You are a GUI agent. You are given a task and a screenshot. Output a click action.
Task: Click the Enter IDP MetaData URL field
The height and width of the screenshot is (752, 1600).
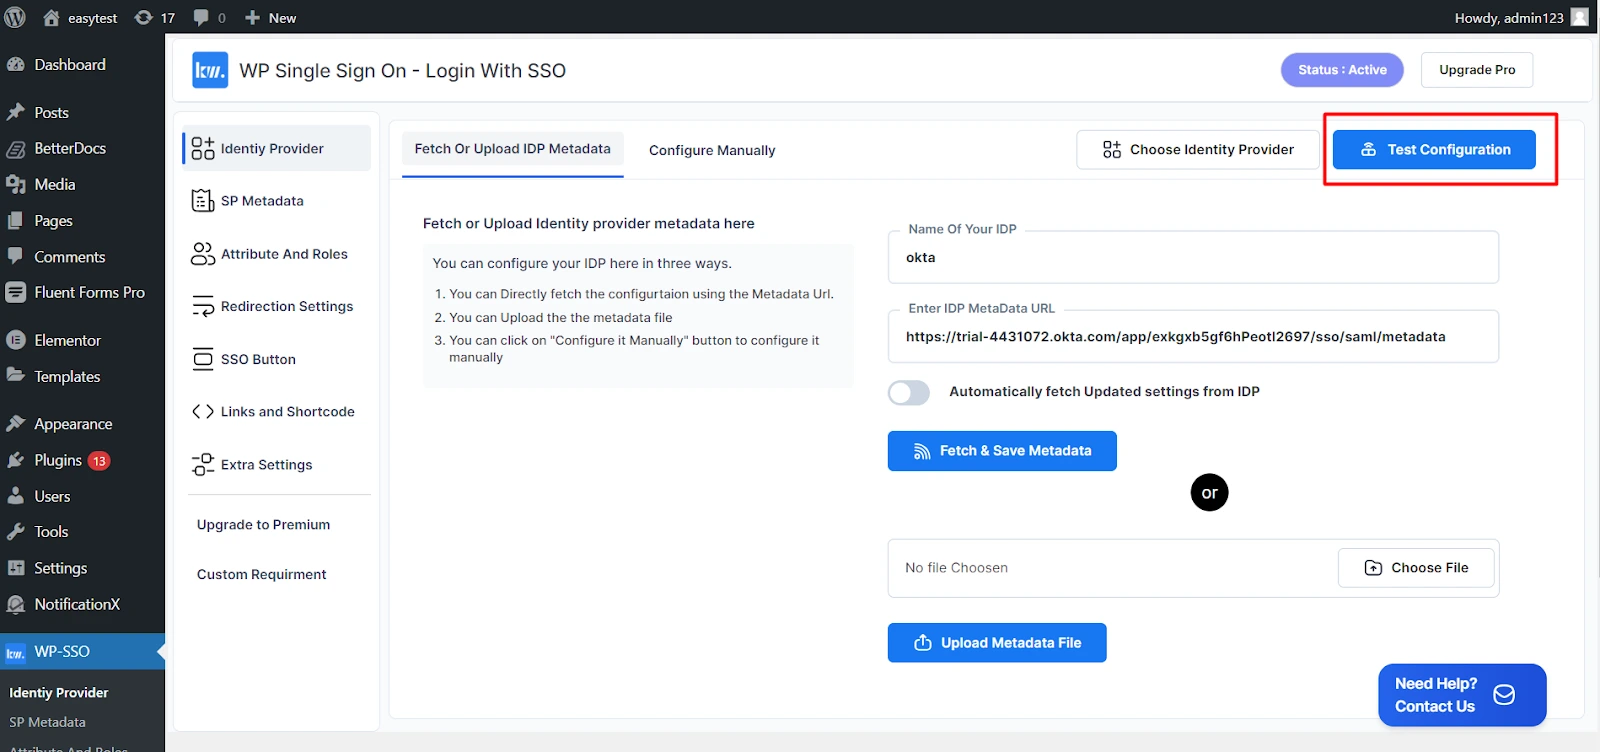1193,336
